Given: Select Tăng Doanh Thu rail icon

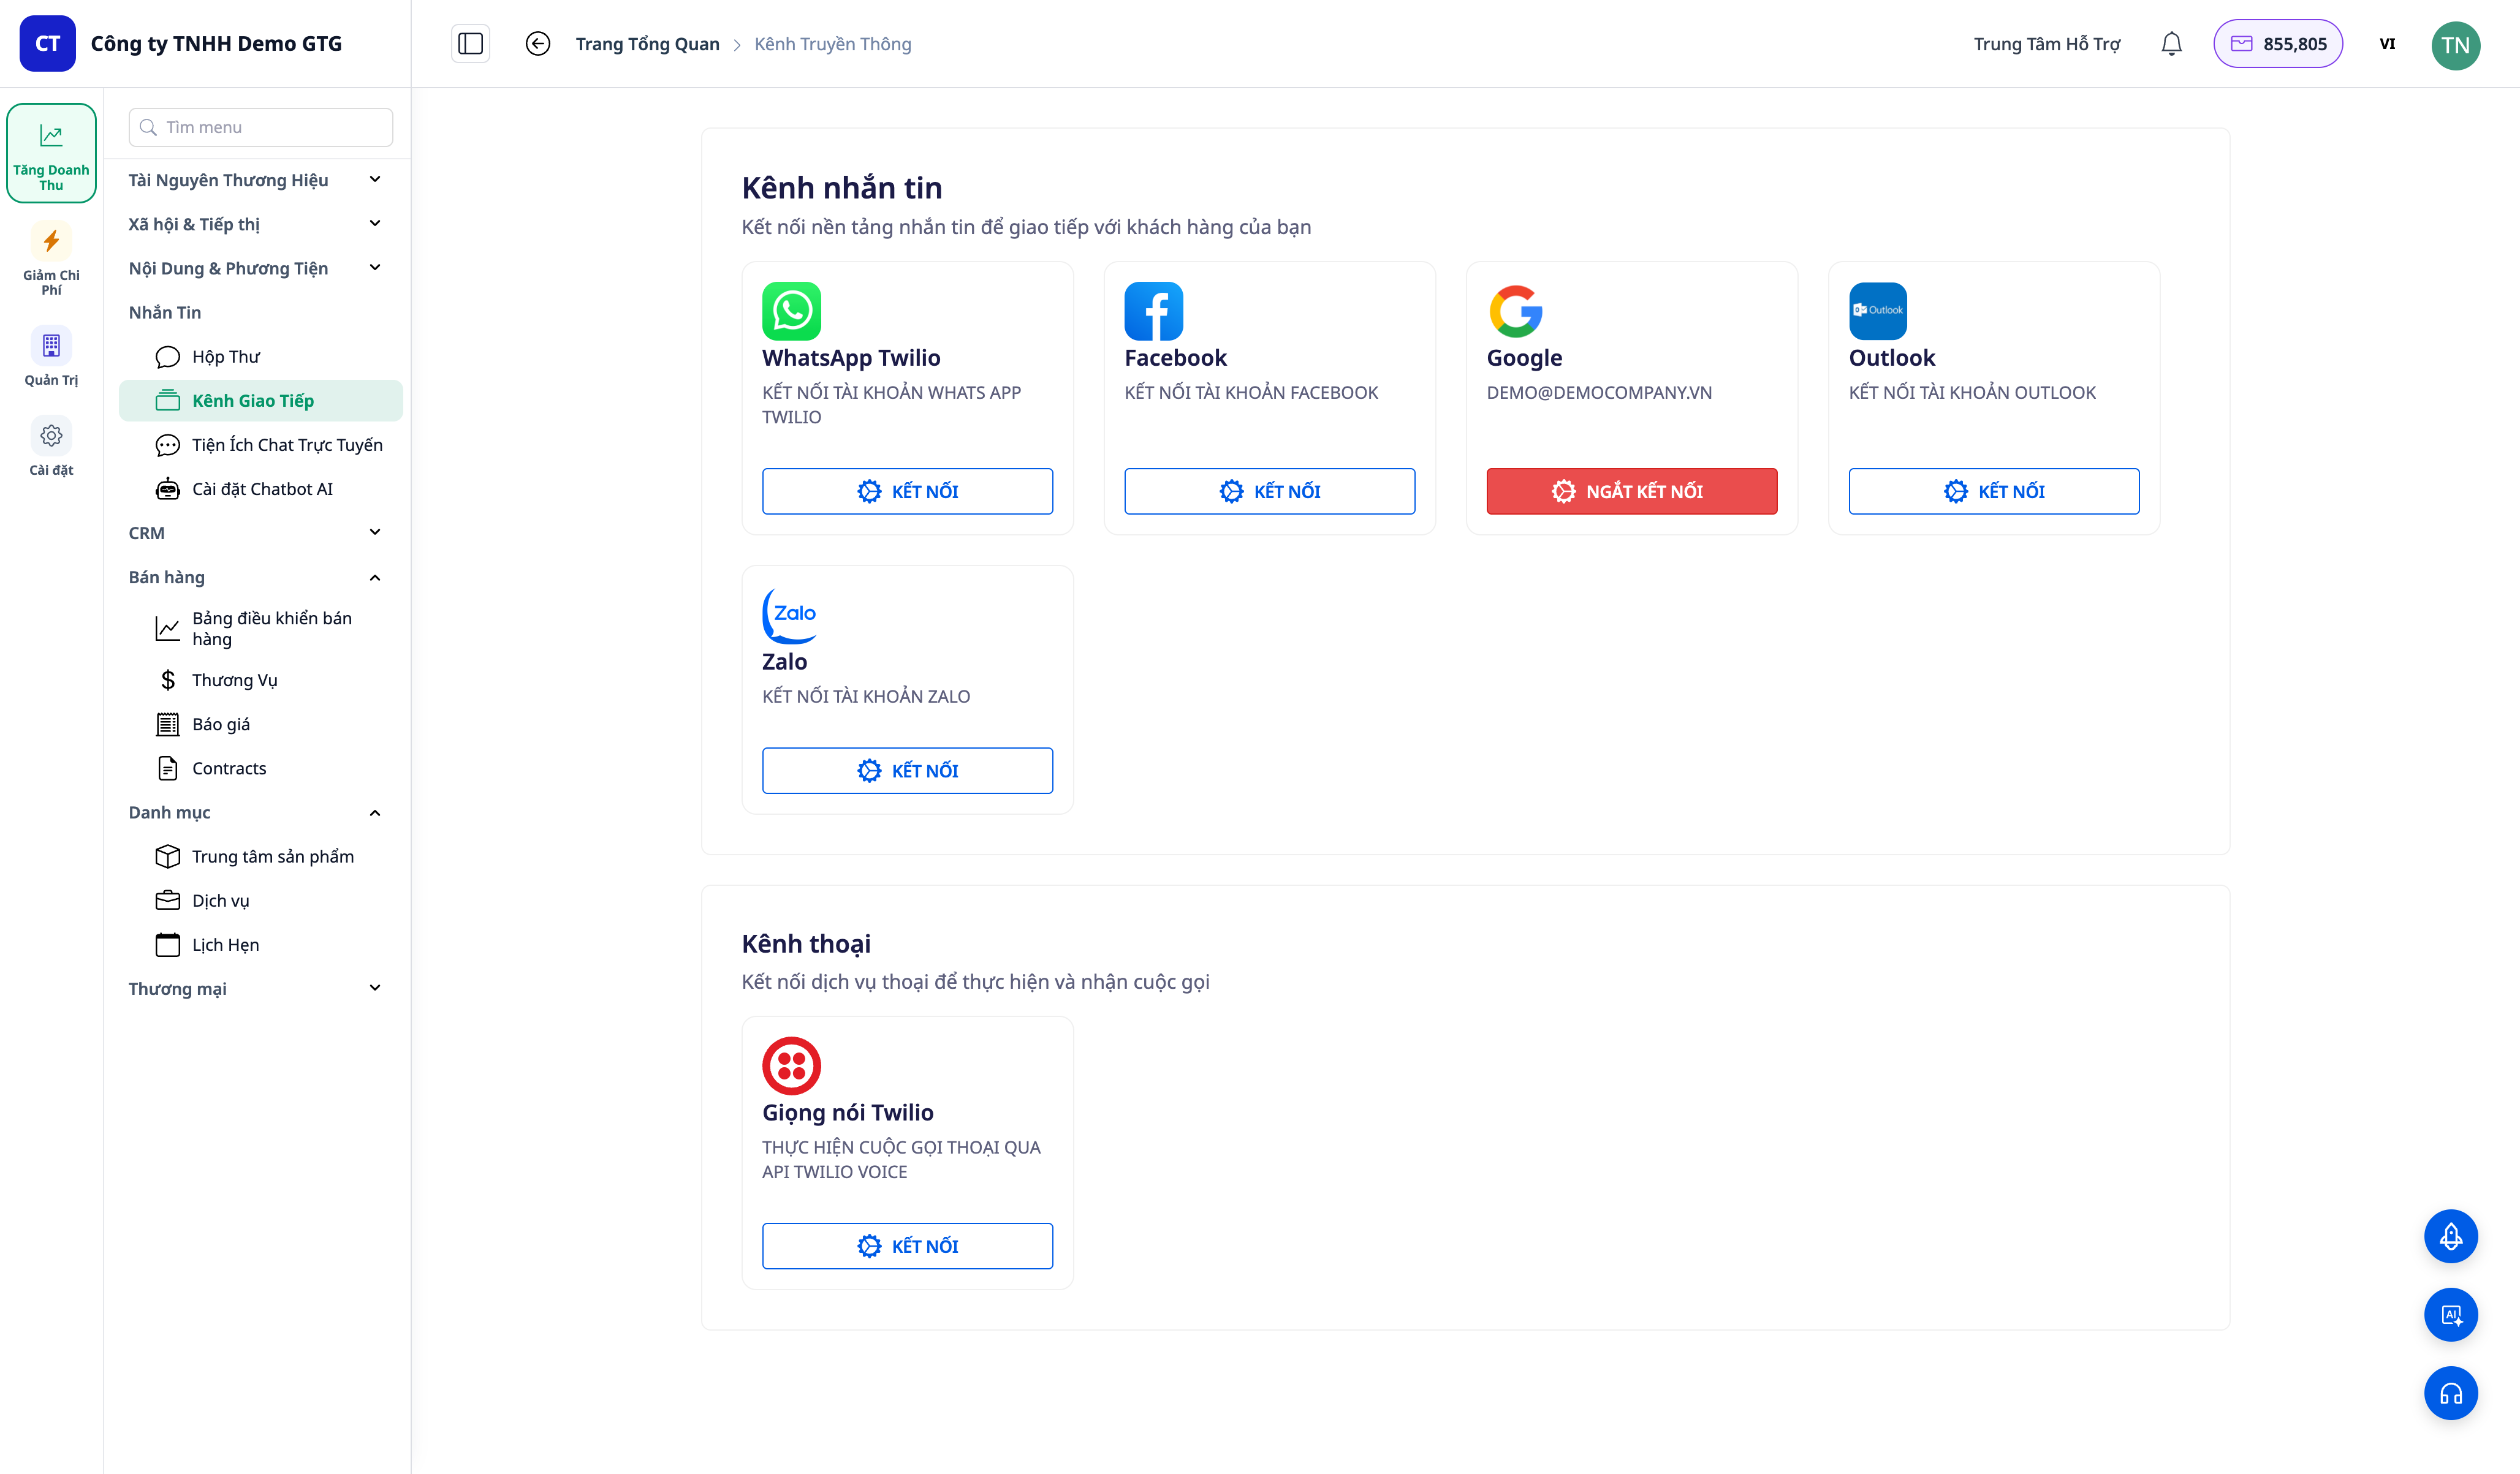Looking at the screenshot, I should click(x=51, y=153).
